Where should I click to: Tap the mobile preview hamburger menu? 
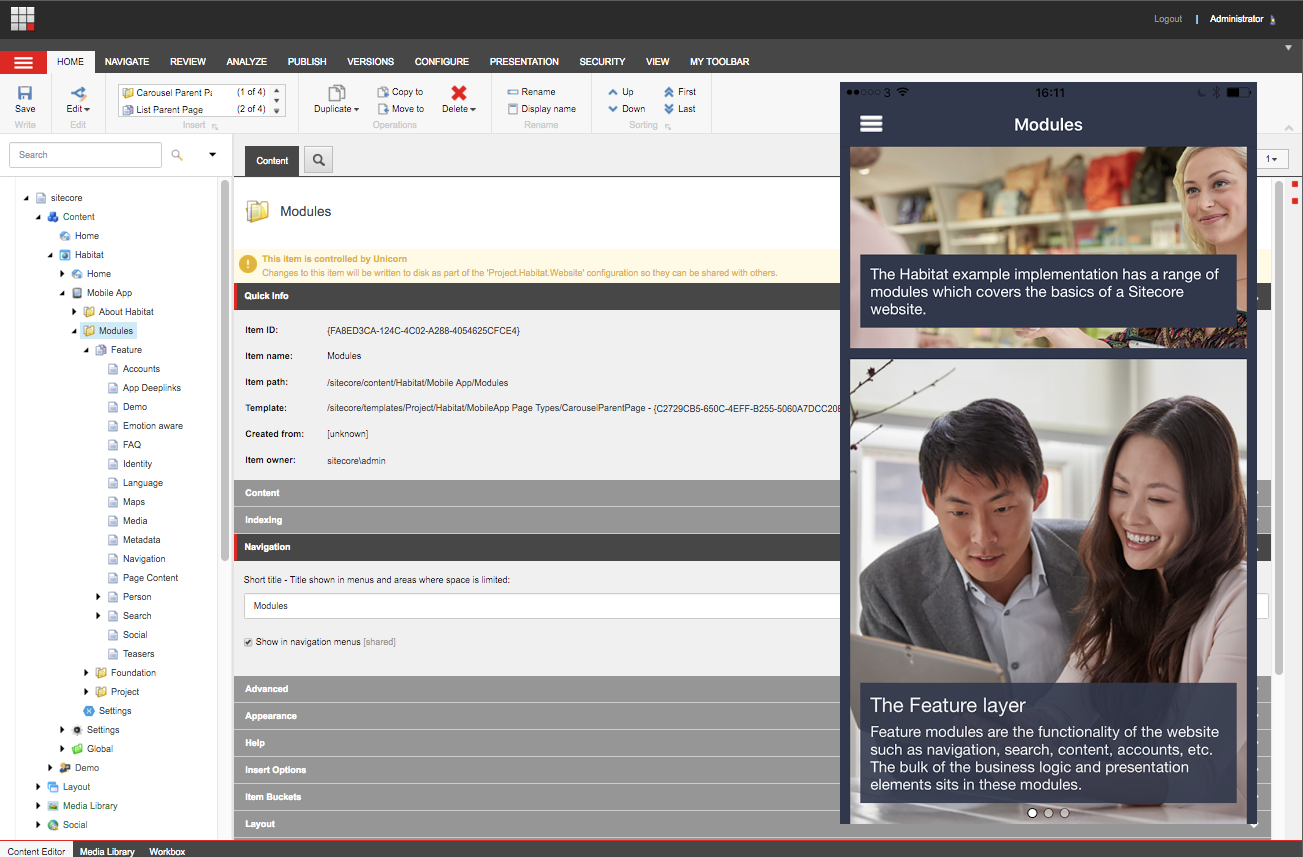coord(871,124)
